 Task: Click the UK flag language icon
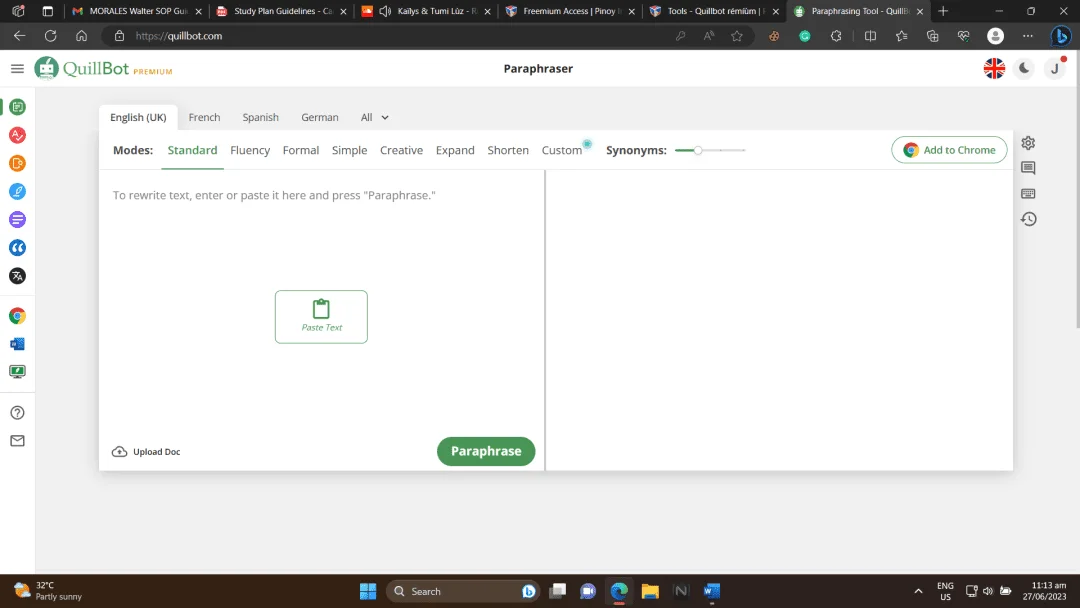click(x=994, y=68)
